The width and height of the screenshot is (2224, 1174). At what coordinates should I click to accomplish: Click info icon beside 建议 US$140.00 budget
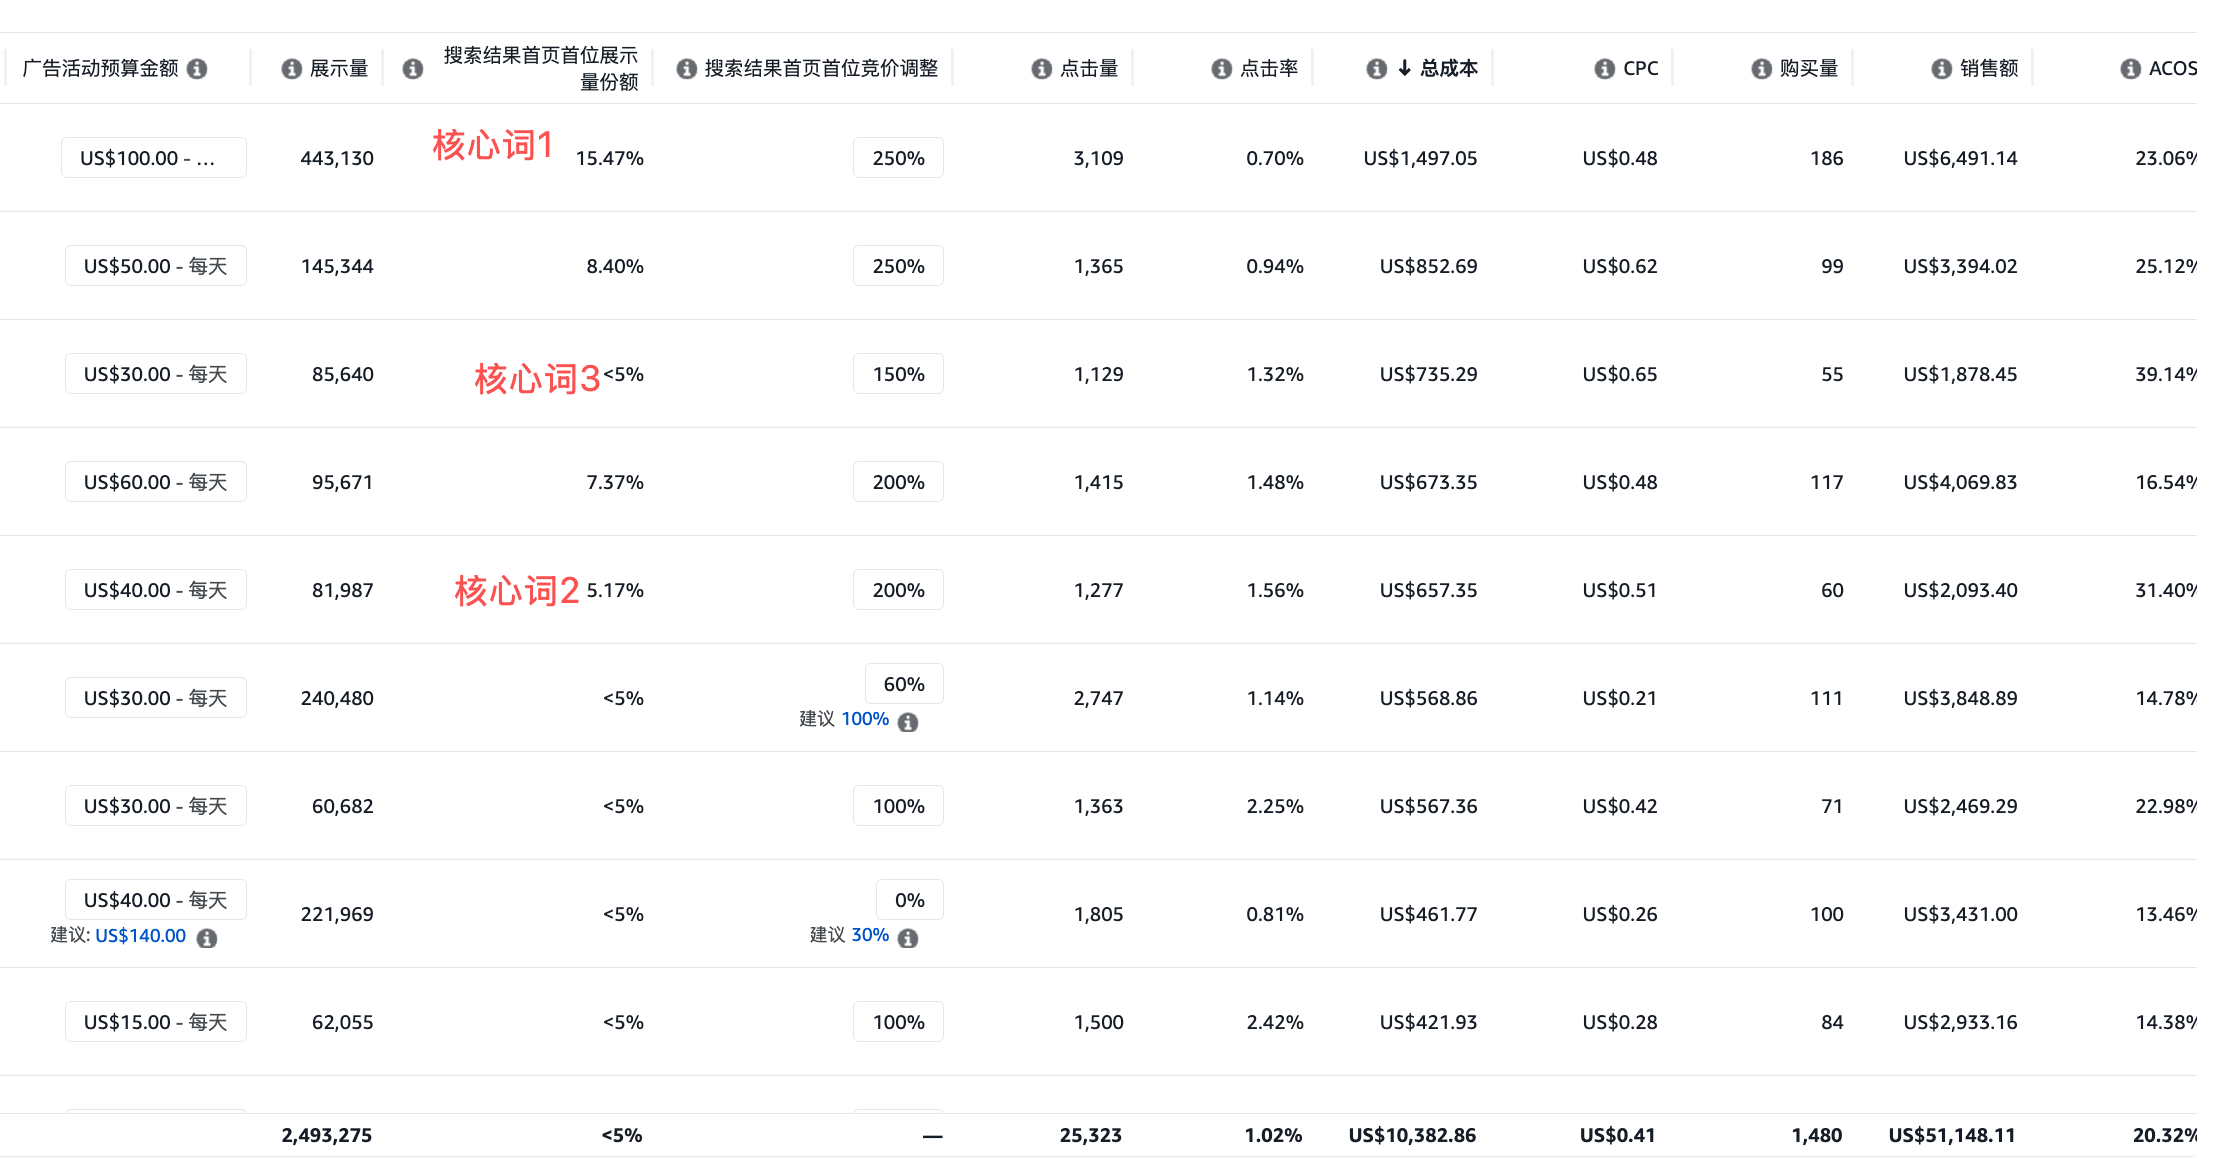click(207, 938)
